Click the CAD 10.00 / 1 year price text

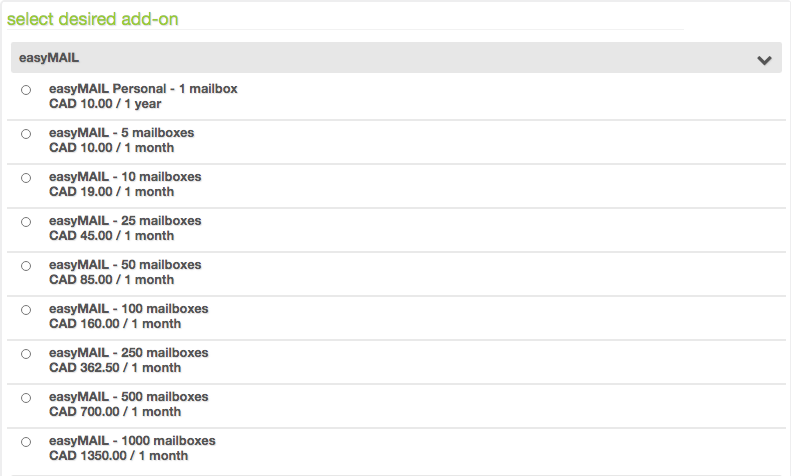[x=105, y=104]
